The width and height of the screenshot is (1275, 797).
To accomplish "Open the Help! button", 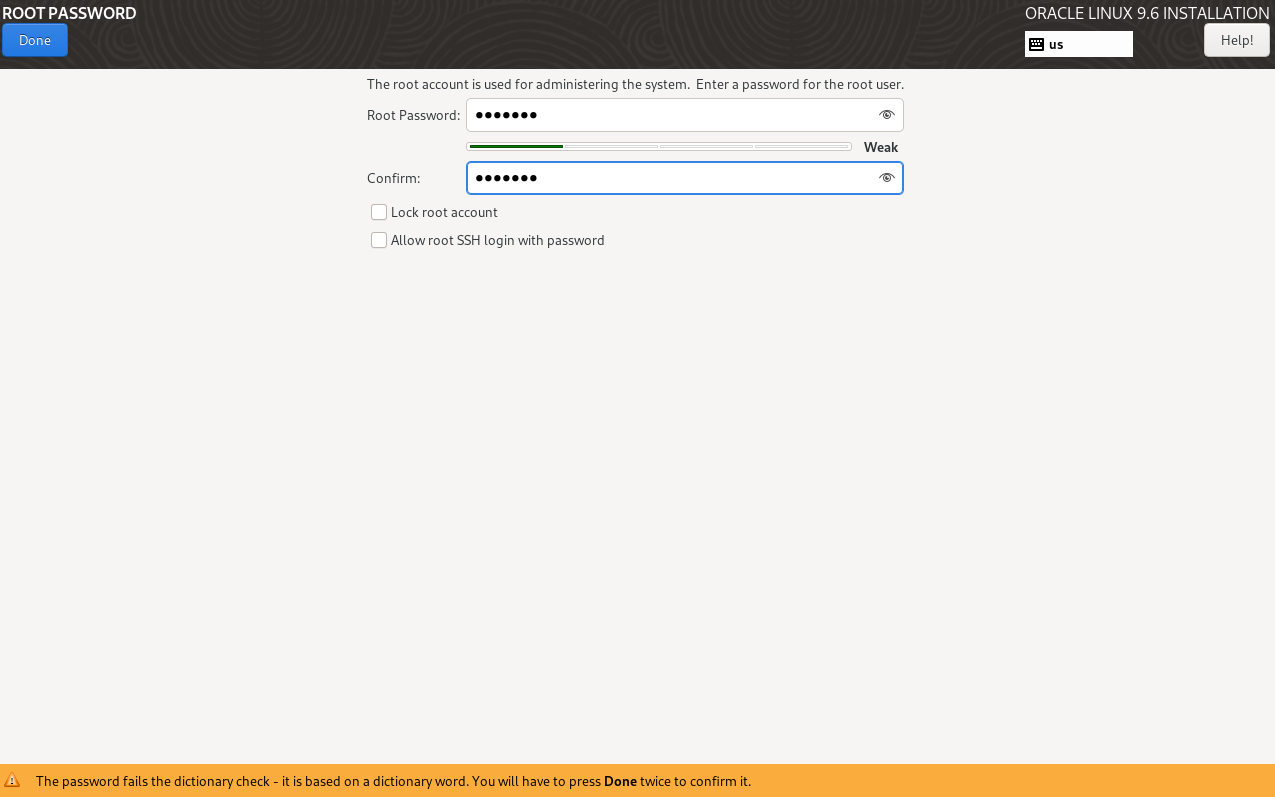I will point(1236,40).
